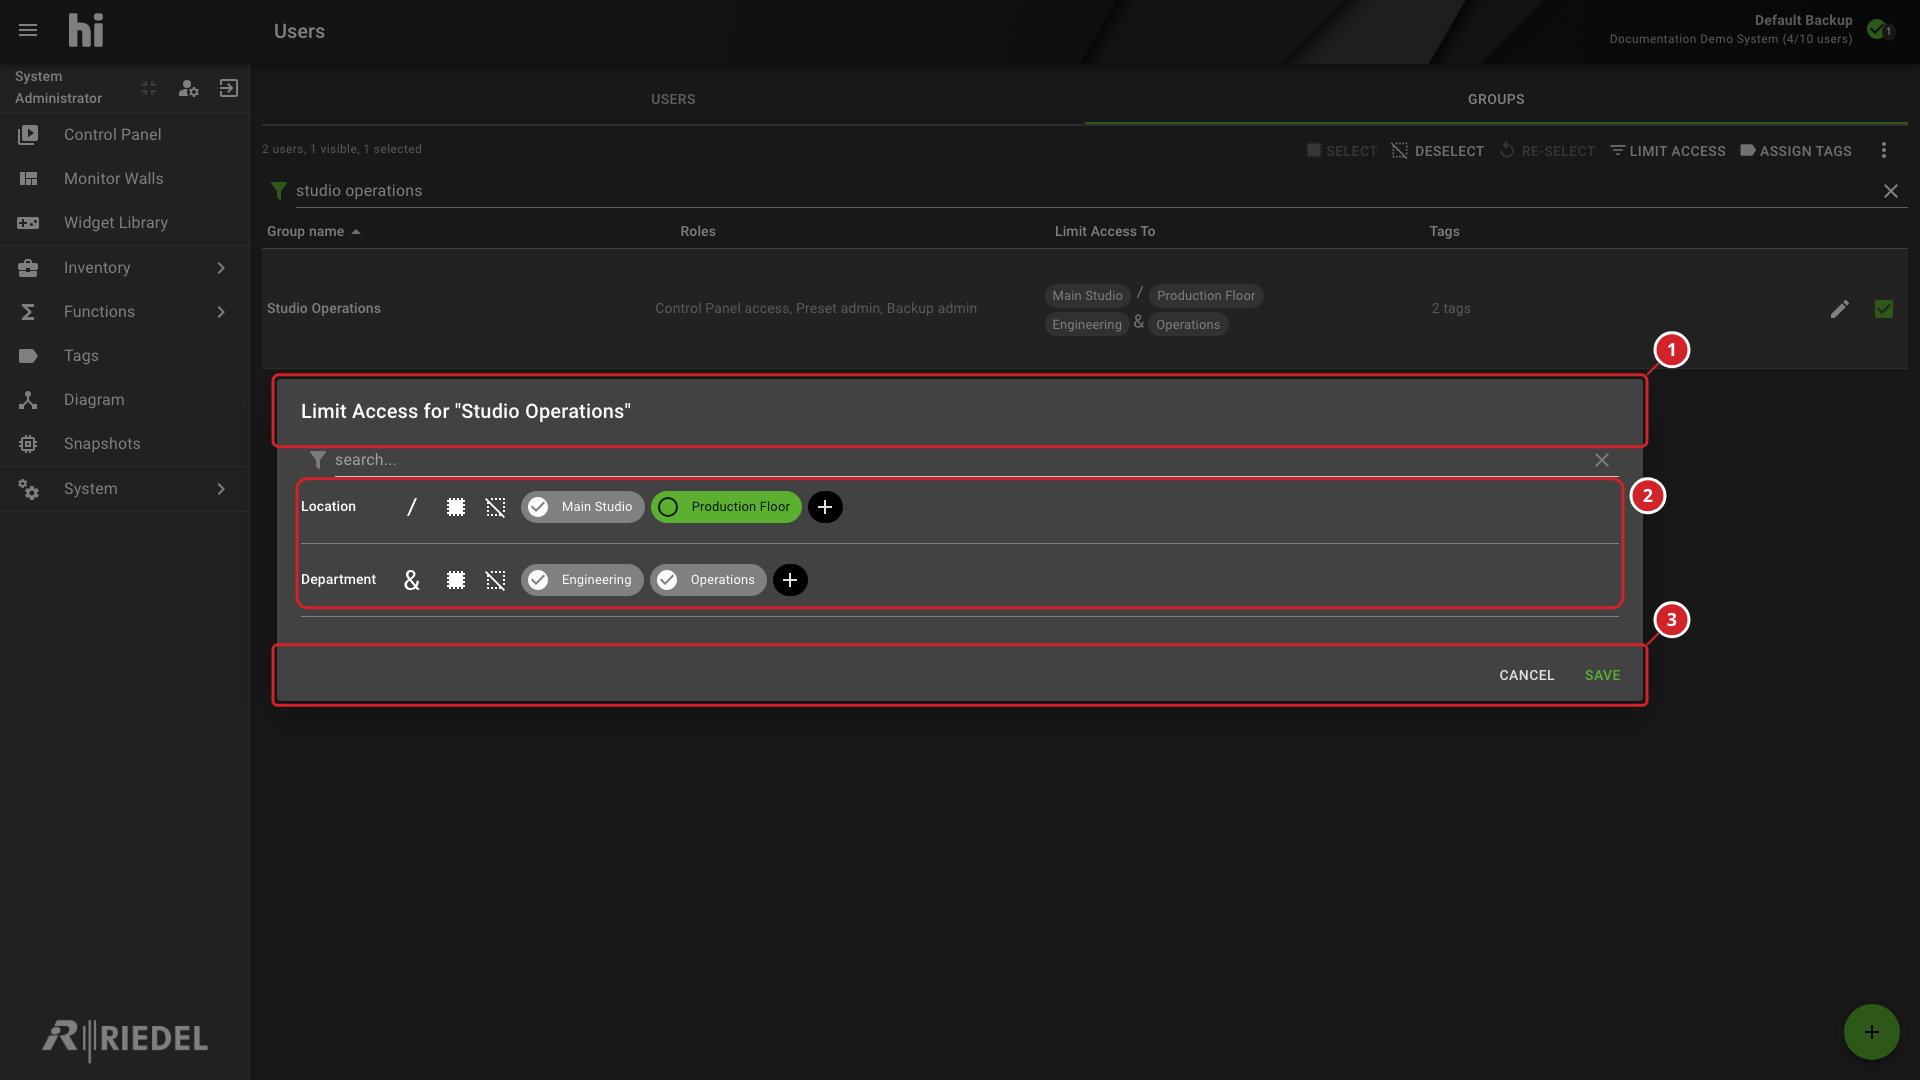Open Widget Library in the sidebar
This screenshot has height=1080, width=1920.
tap(125, 223)
